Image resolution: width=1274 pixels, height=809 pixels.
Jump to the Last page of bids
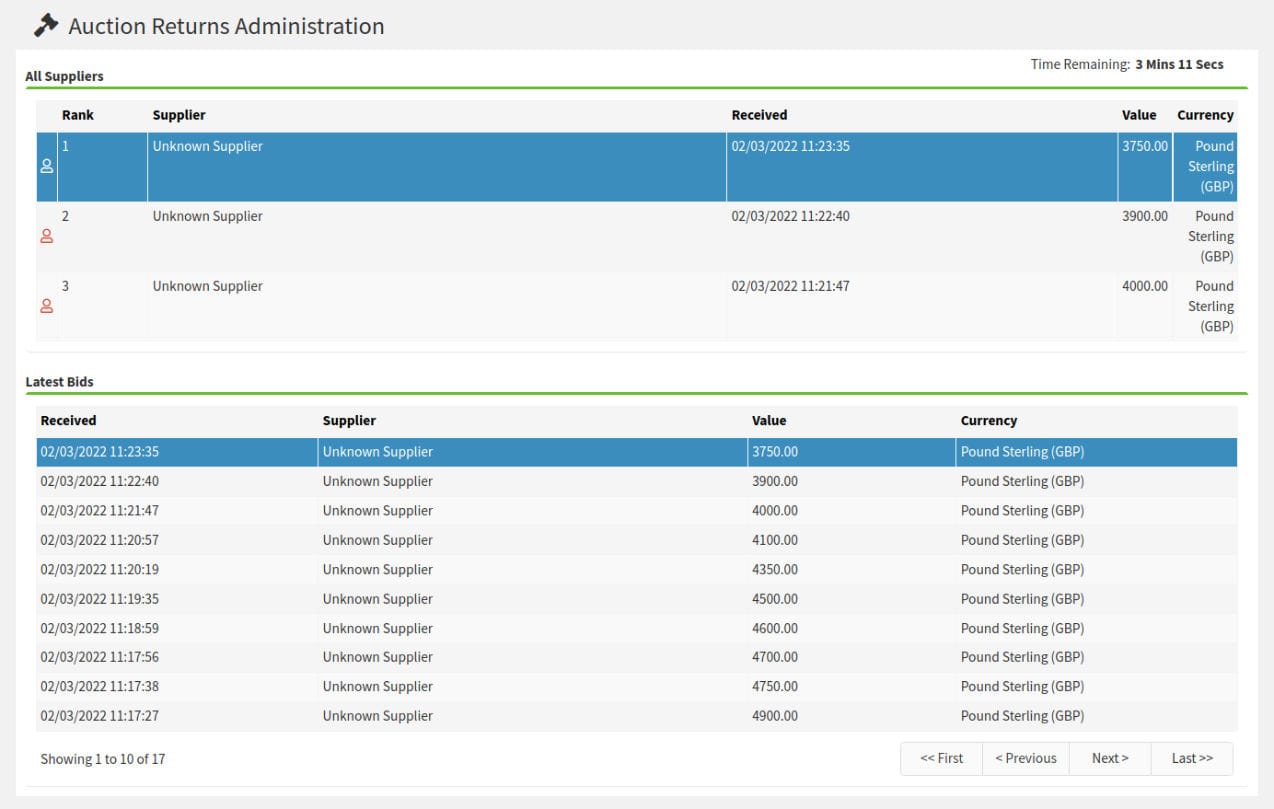(x=1191, y=758)
